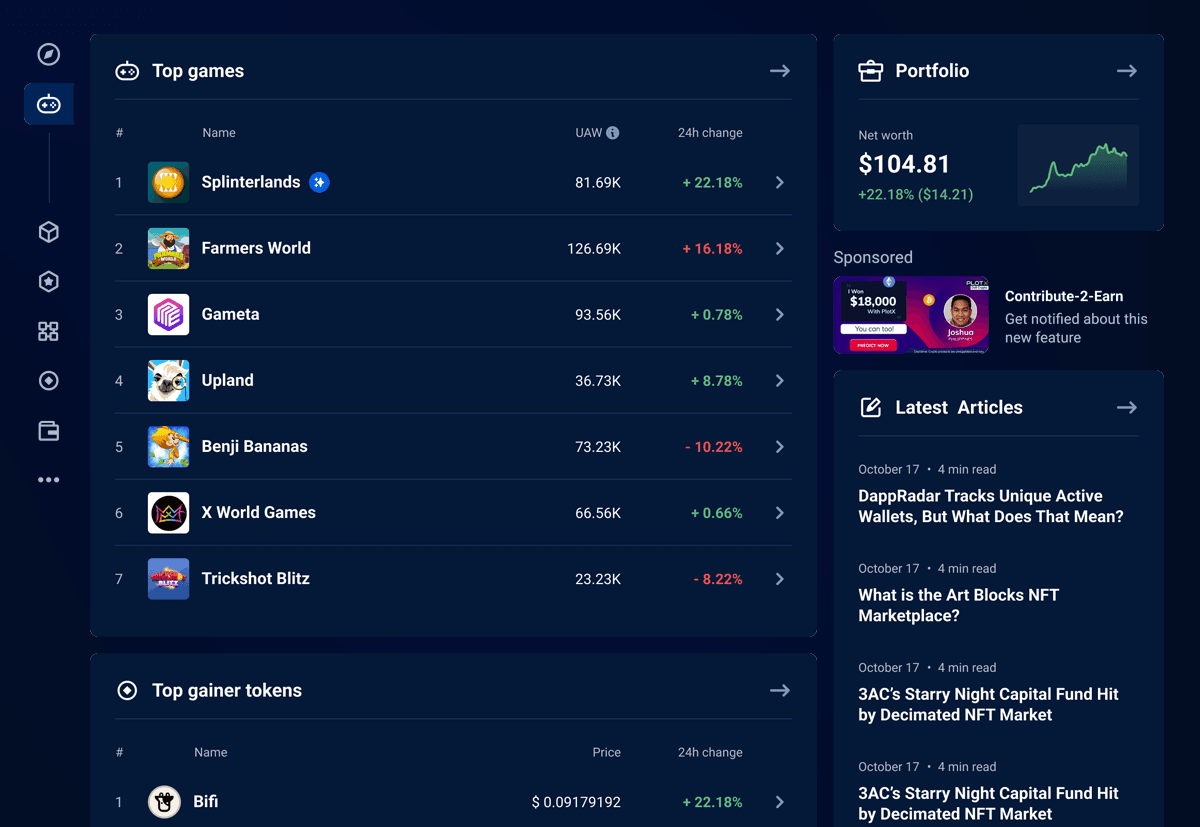
Task: Click the 24h change header in Top games
Action: coord(710,133)
